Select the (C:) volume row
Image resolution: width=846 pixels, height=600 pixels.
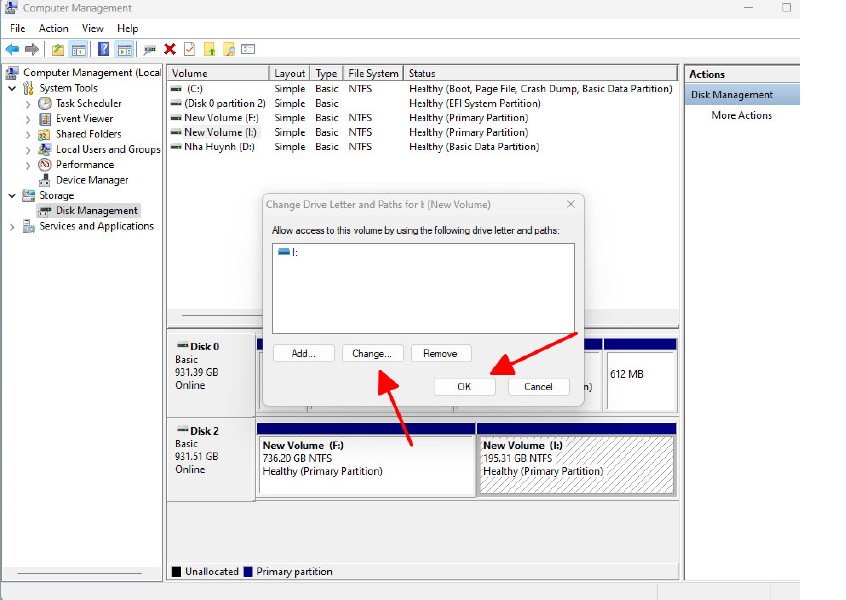pyautogui.click(x=422, y=88)
